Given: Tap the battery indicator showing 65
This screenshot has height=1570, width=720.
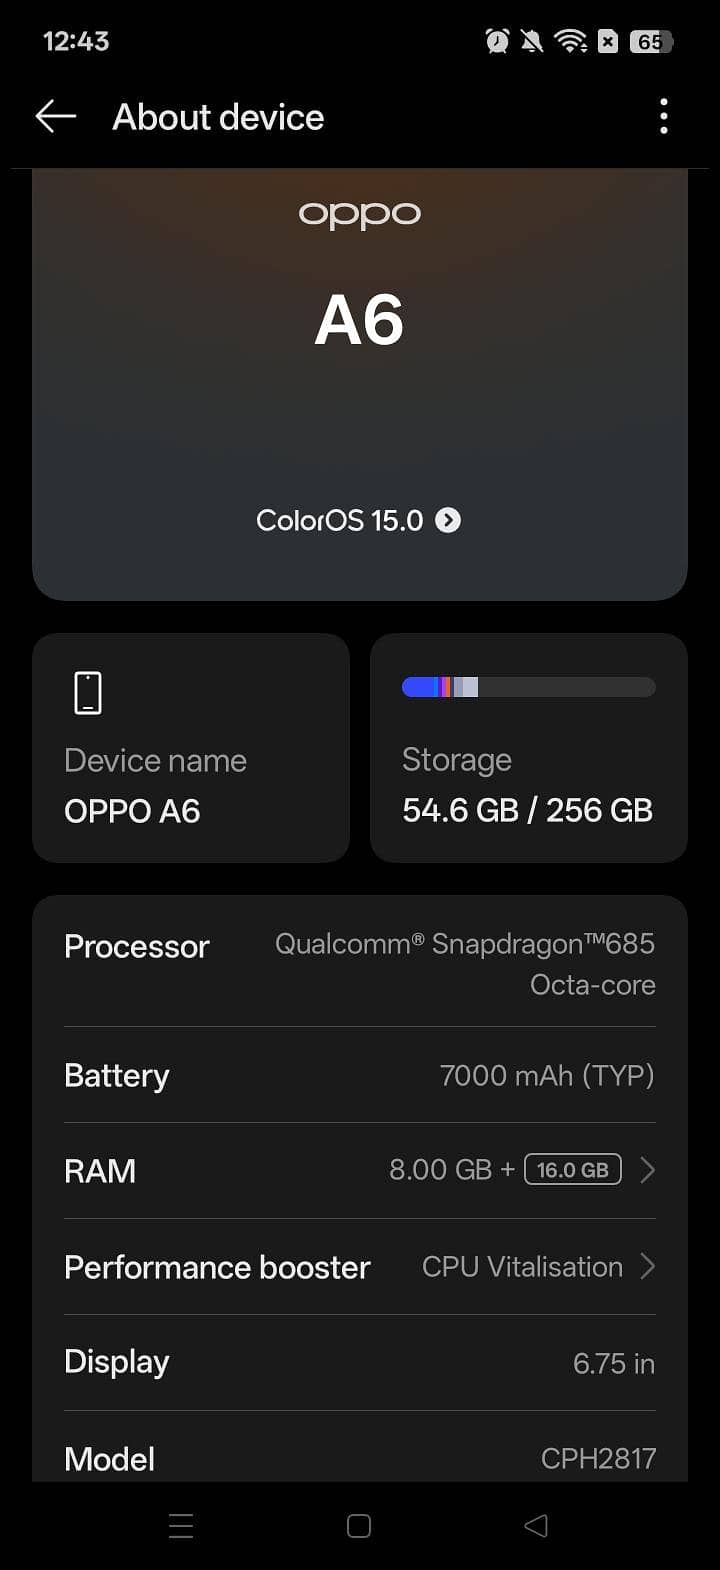Looking at the screenshot, I should (x=652, y=41).
